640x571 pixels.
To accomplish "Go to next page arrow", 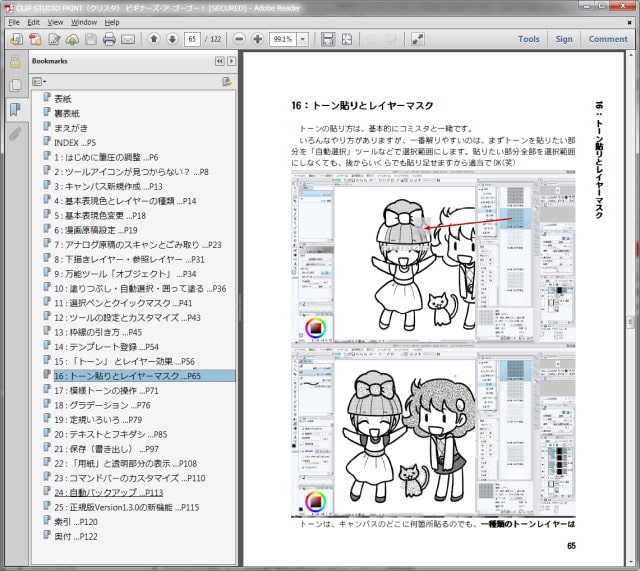I will 172,39.
